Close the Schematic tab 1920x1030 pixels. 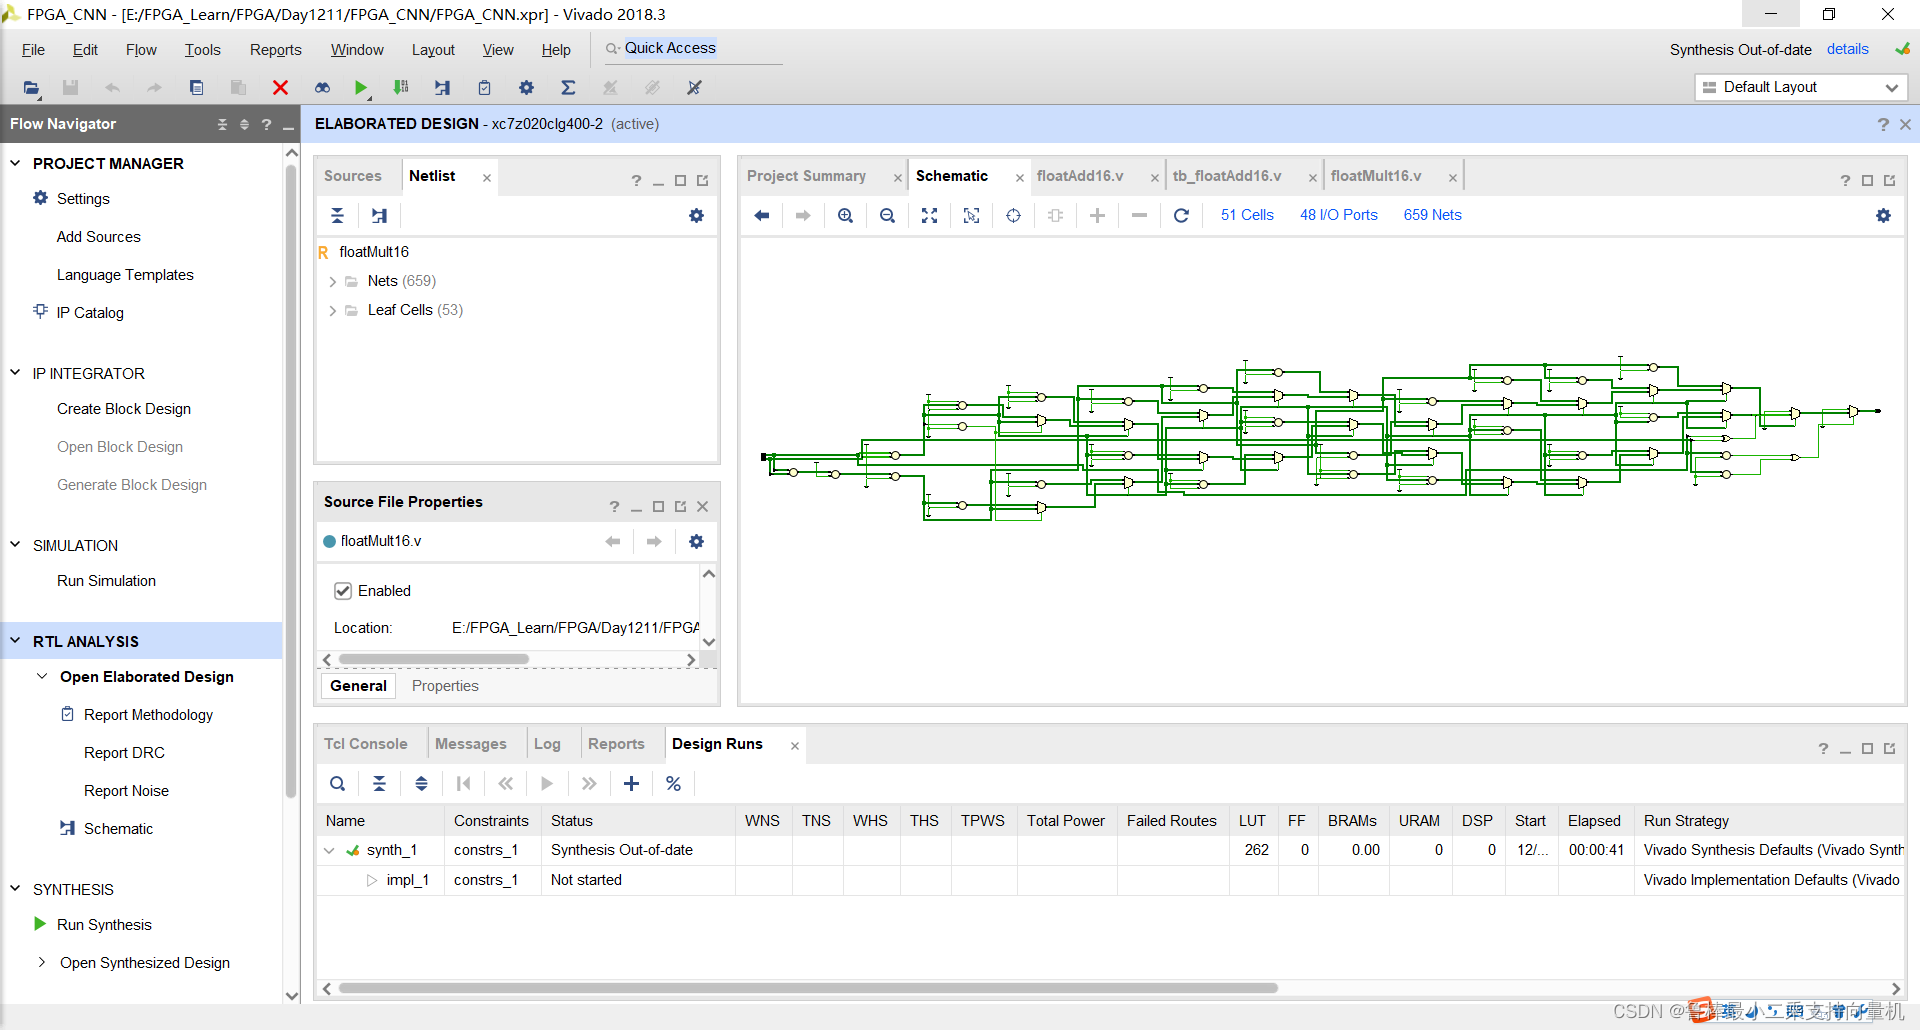pos(1019,178)
